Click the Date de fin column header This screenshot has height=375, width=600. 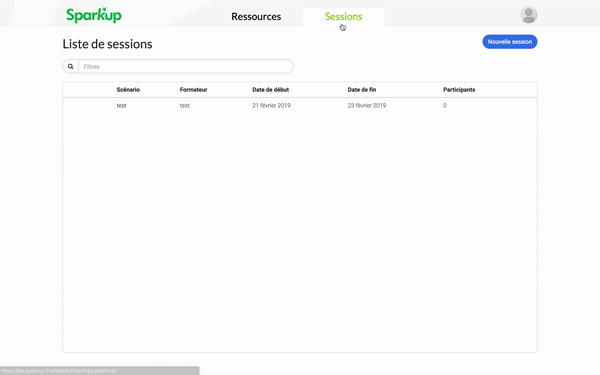coord(362,90)
